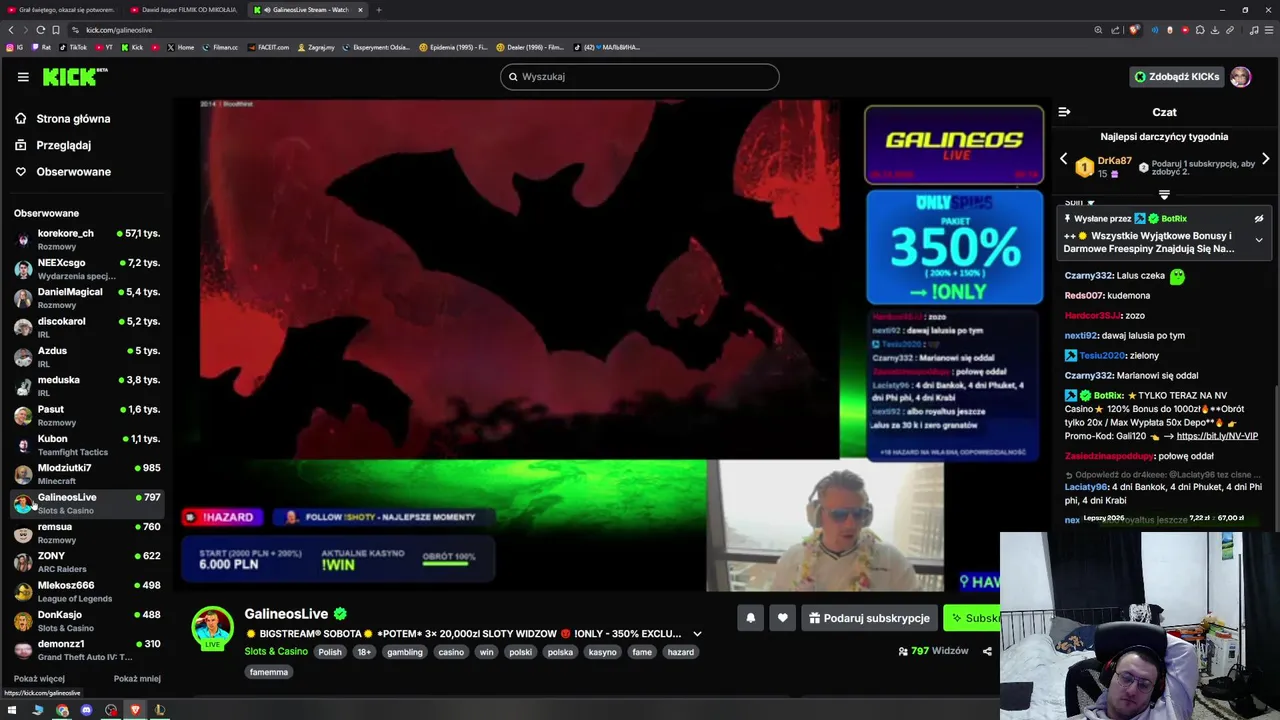Expand the gifters leaderboard down arrow
The image size is (1280, 720).
click(x=1164, y=194)
